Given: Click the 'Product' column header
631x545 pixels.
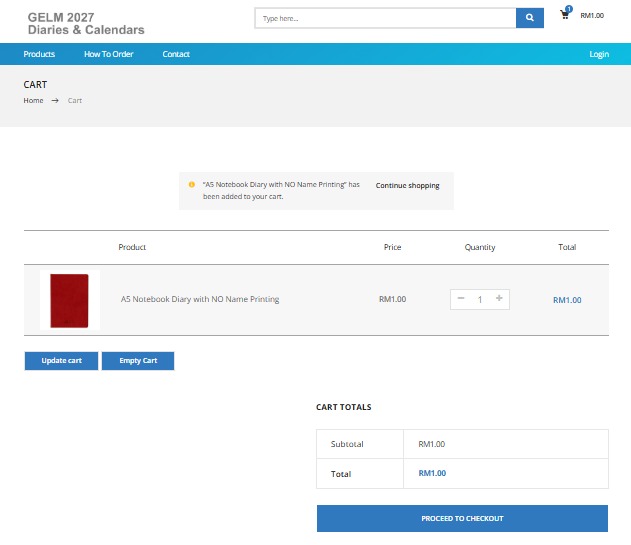Looking at the screenshot, I should (132, 247).
